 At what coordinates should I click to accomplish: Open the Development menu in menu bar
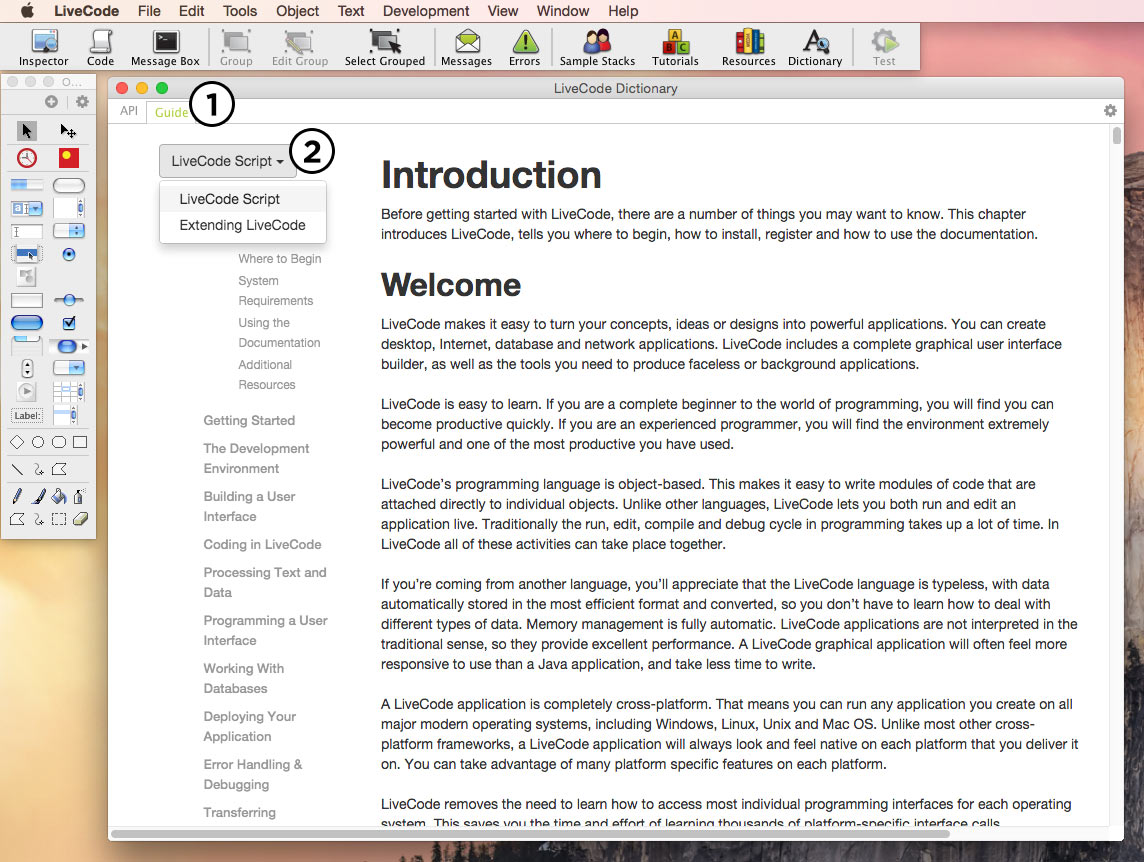pos(426,11)
